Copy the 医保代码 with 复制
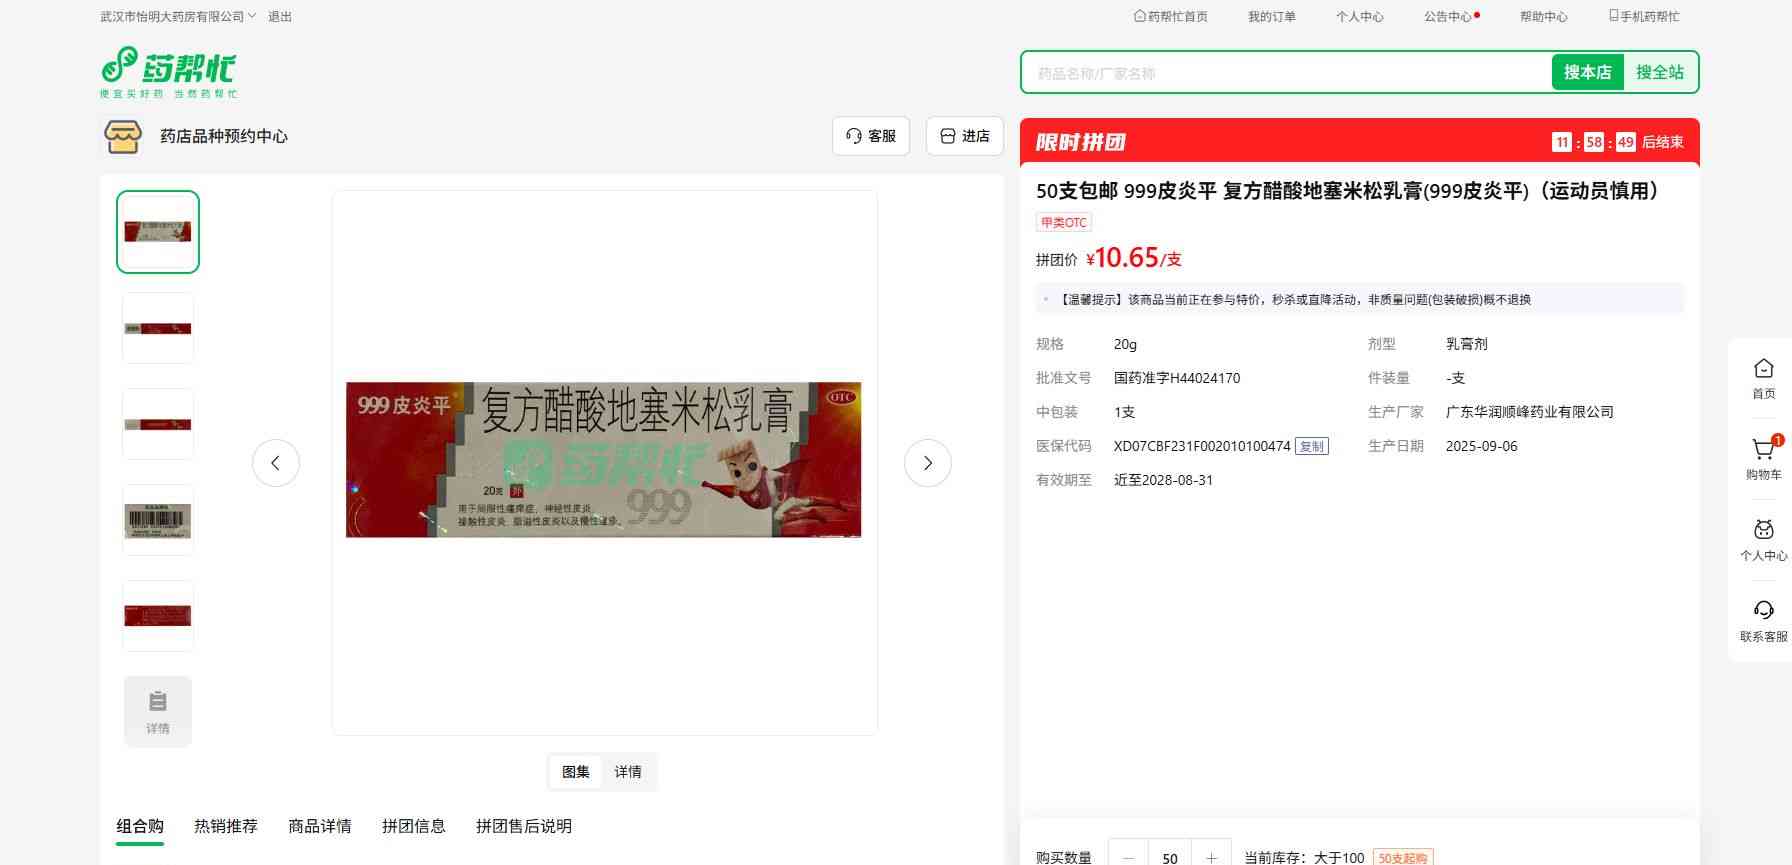The width and height of the screenshot is (1792, 865). tap(1311, 446)
